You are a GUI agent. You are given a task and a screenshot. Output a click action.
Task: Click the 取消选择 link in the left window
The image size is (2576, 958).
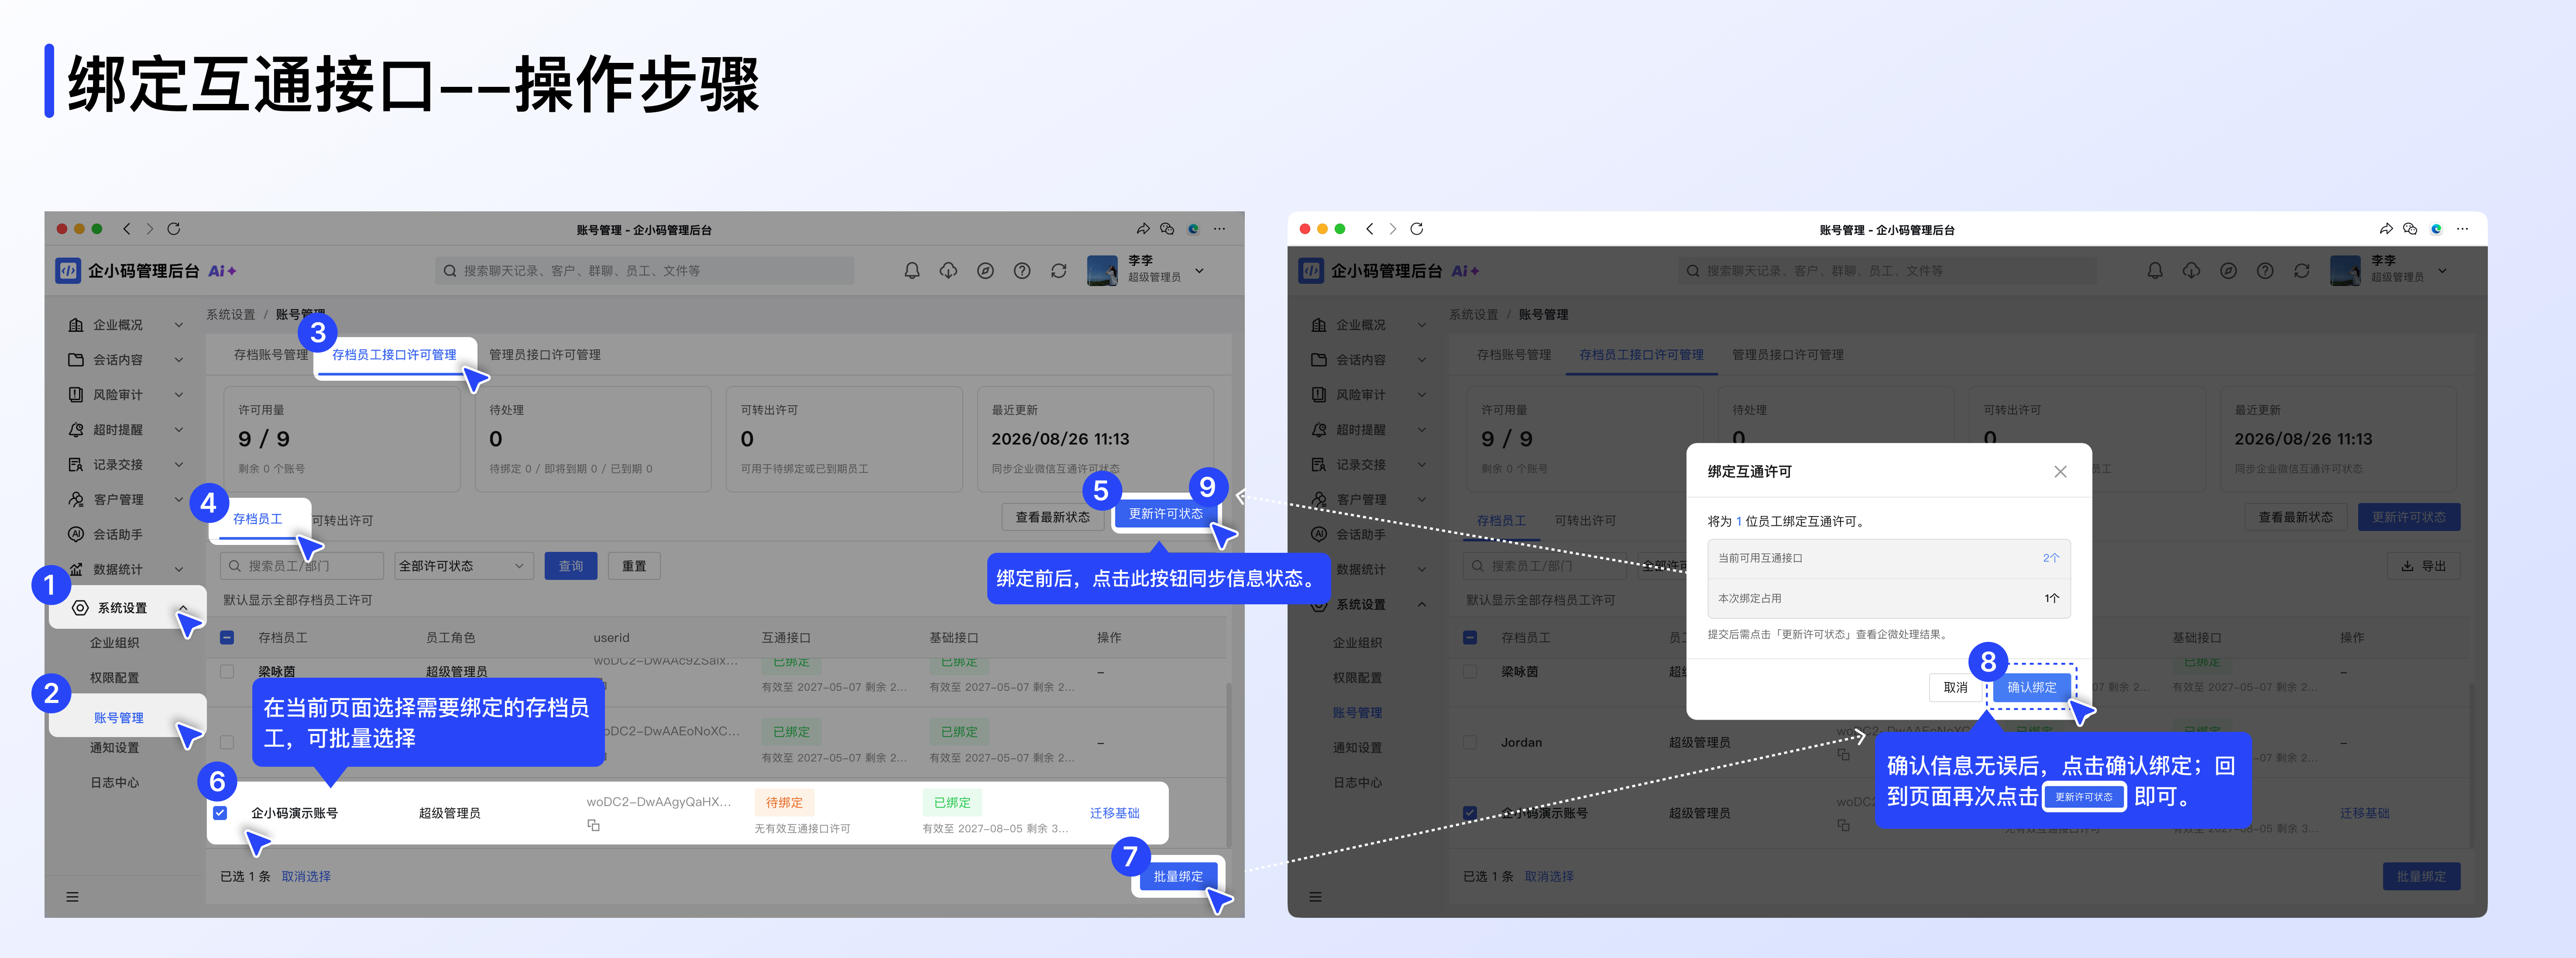point(306,877)
